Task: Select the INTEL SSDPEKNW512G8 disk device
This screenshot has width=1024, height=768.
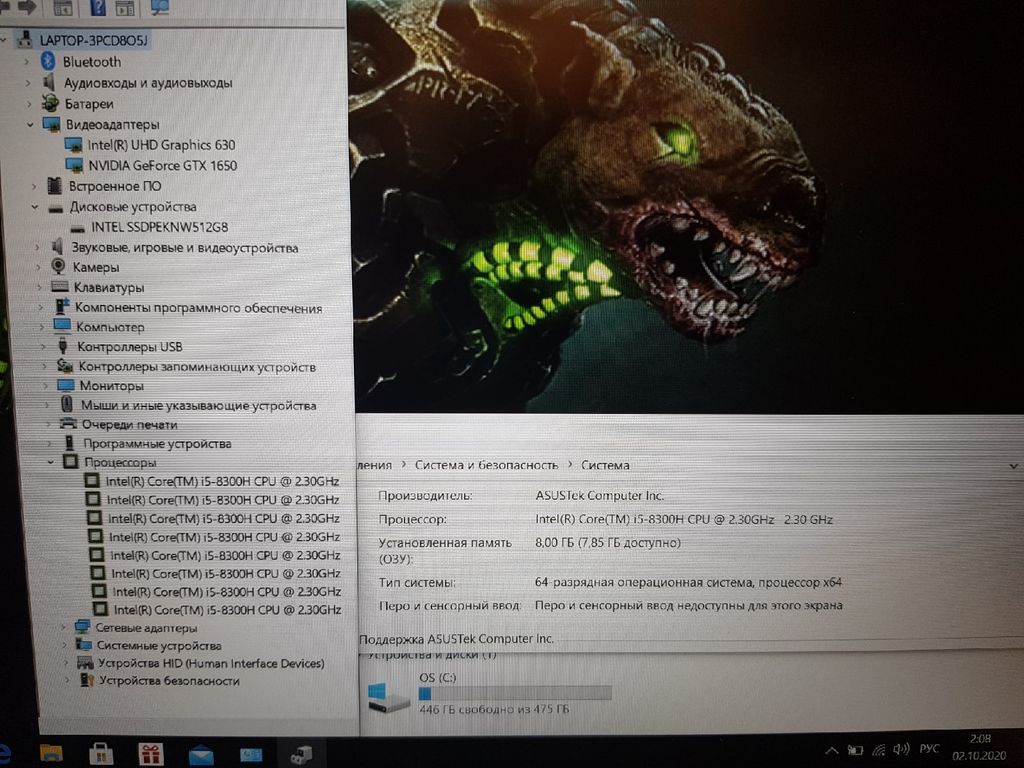Action: point(159,227)
